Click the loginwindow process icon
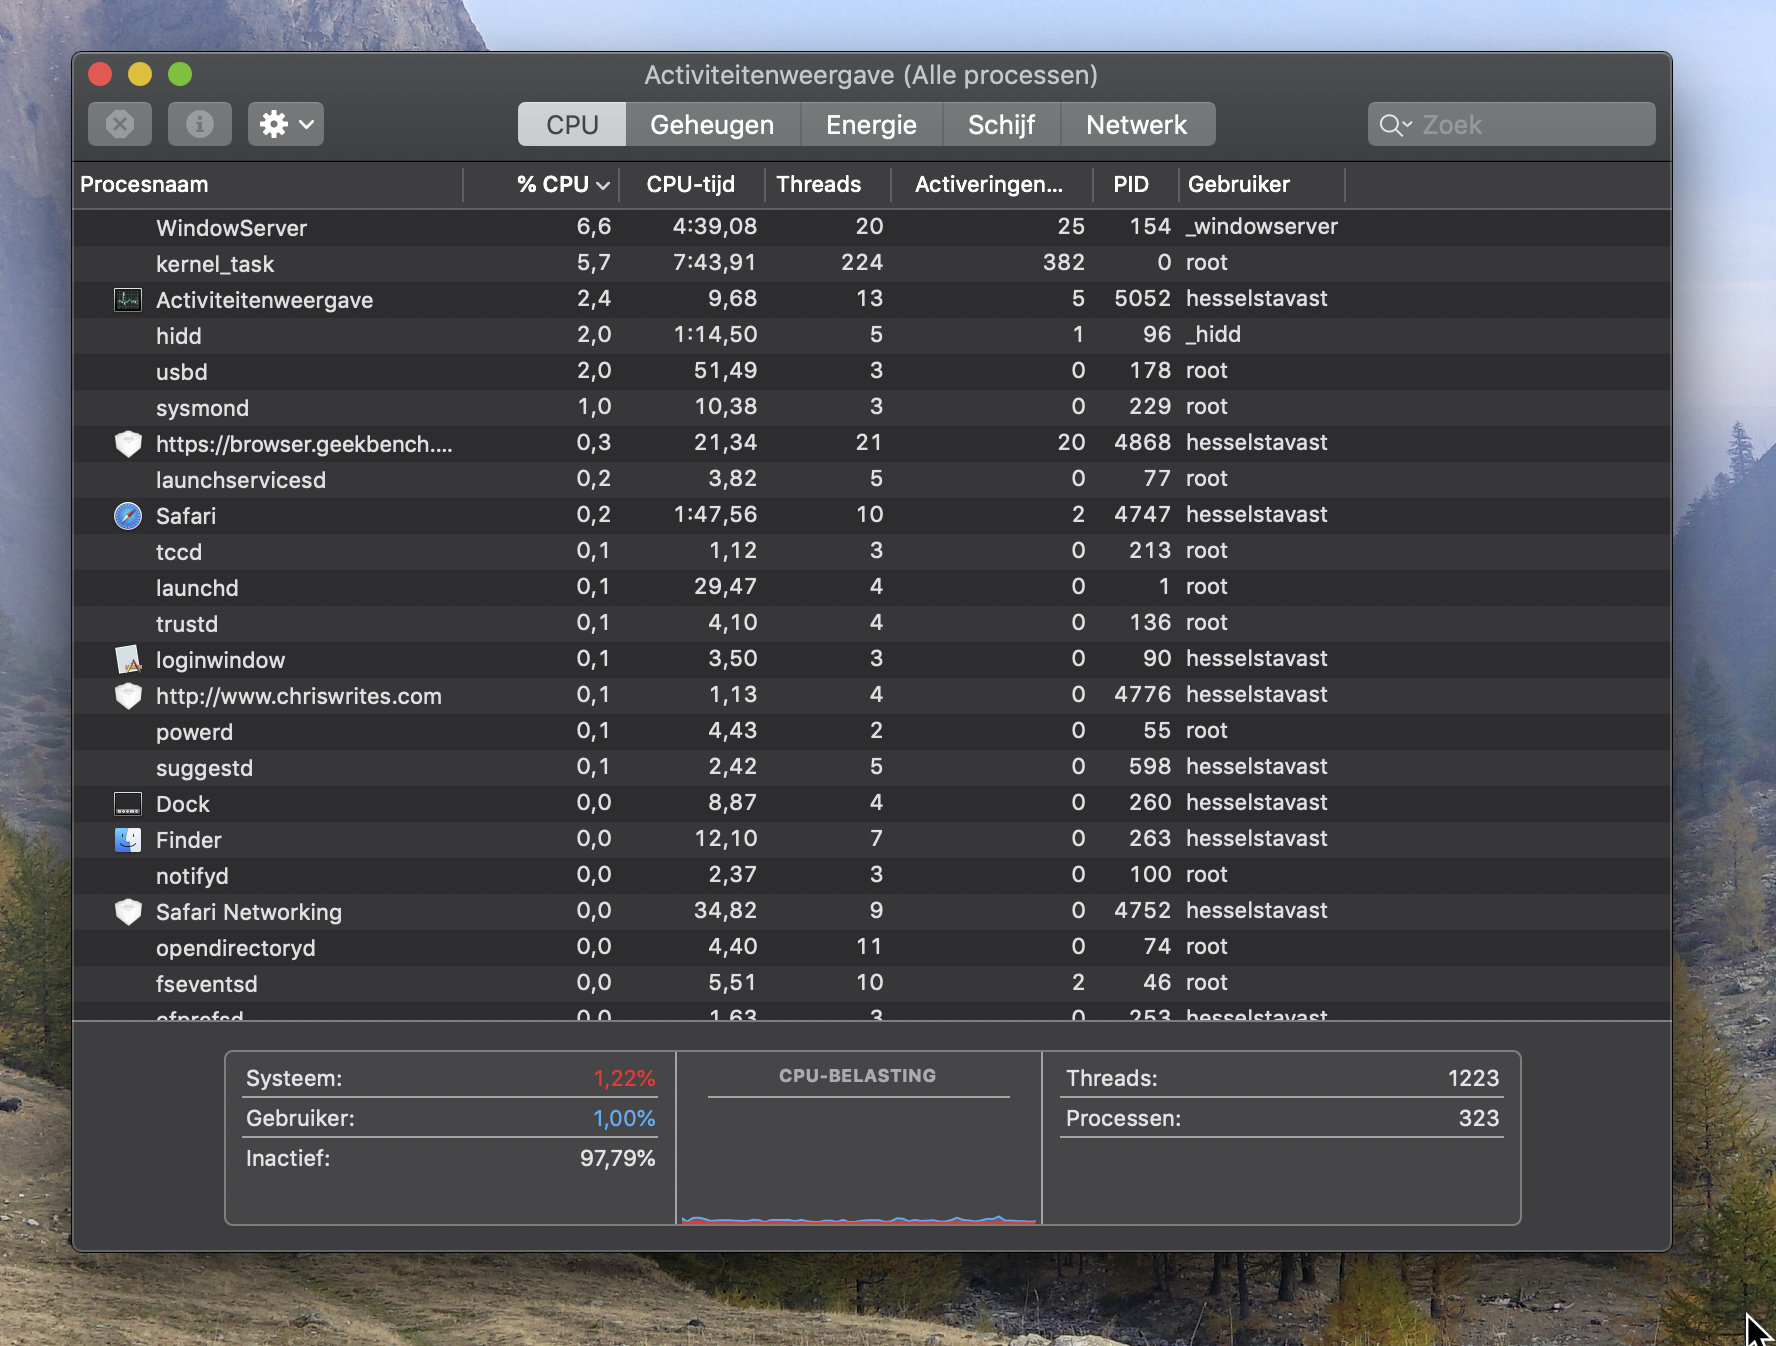The image size is (1776, 1346). pos(128,659)
